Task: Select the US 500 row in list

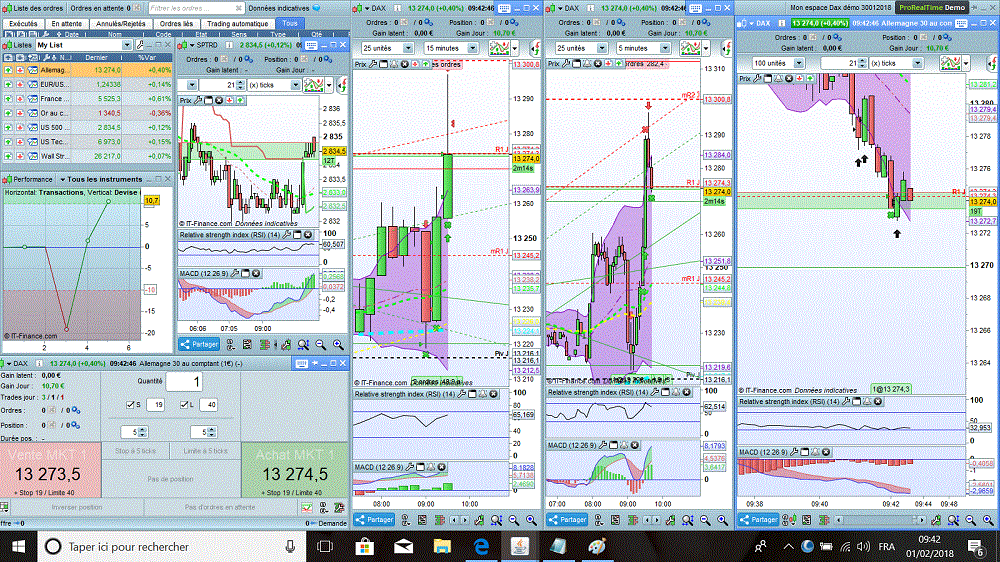Action: click(87, 128)
